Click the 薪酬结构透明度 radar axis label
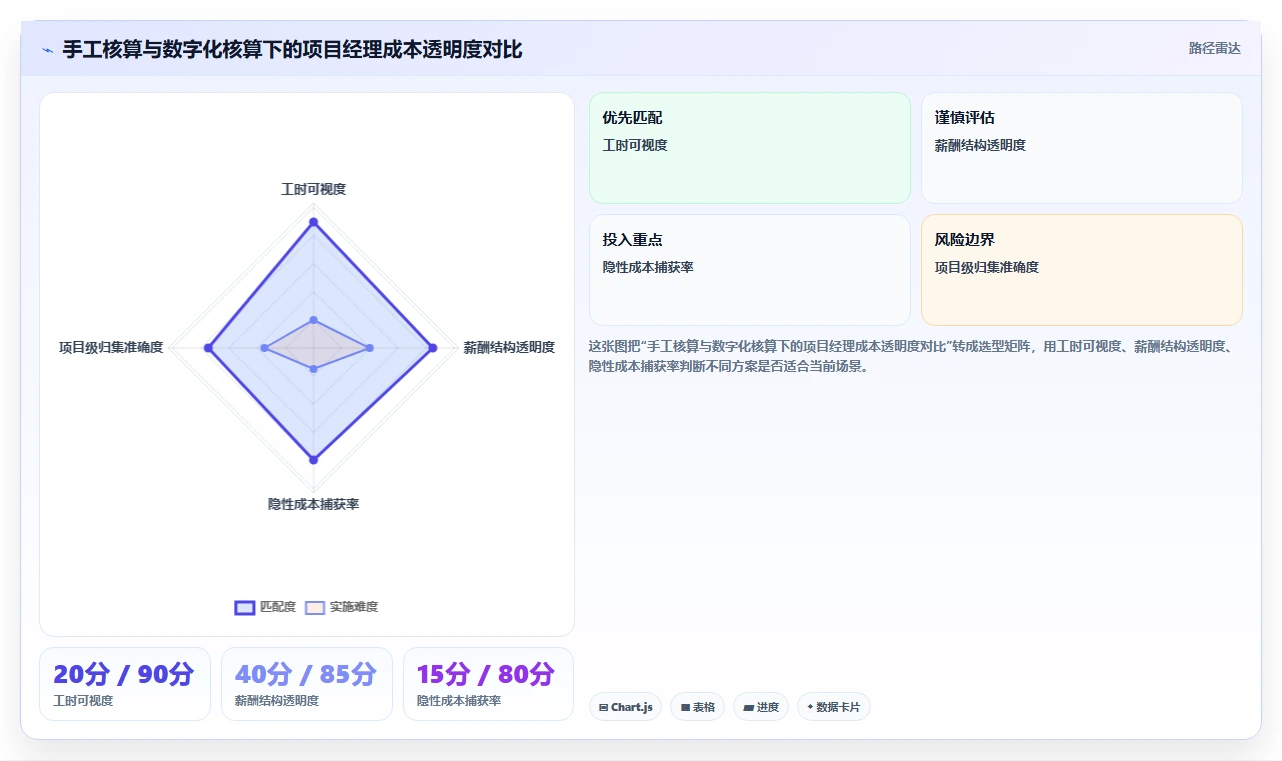1282x761 pixels. point(509,347)
